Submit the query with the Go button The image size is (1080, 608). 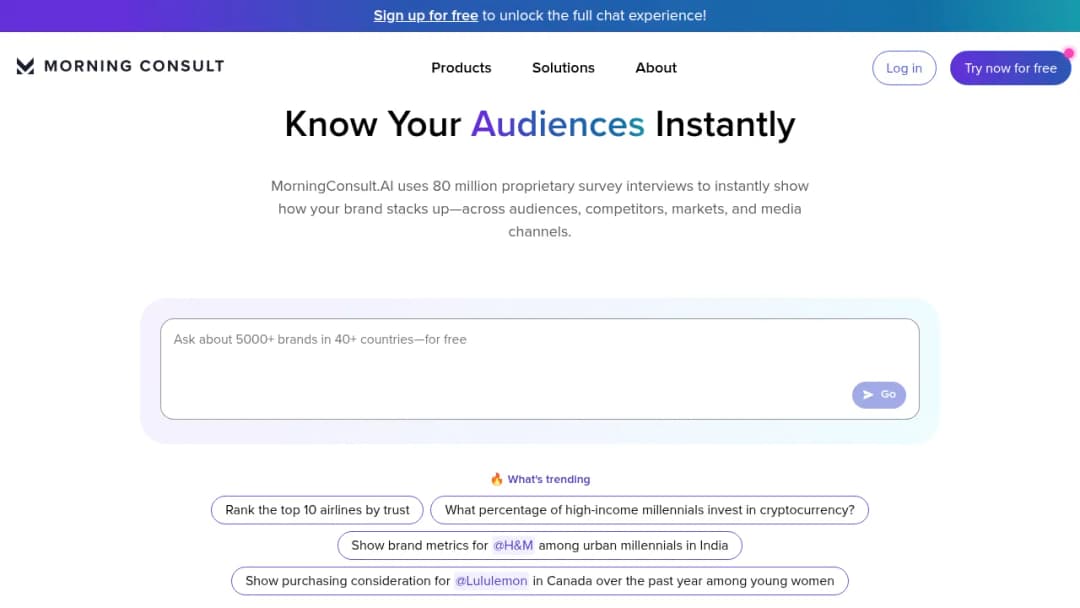(879, 395)
